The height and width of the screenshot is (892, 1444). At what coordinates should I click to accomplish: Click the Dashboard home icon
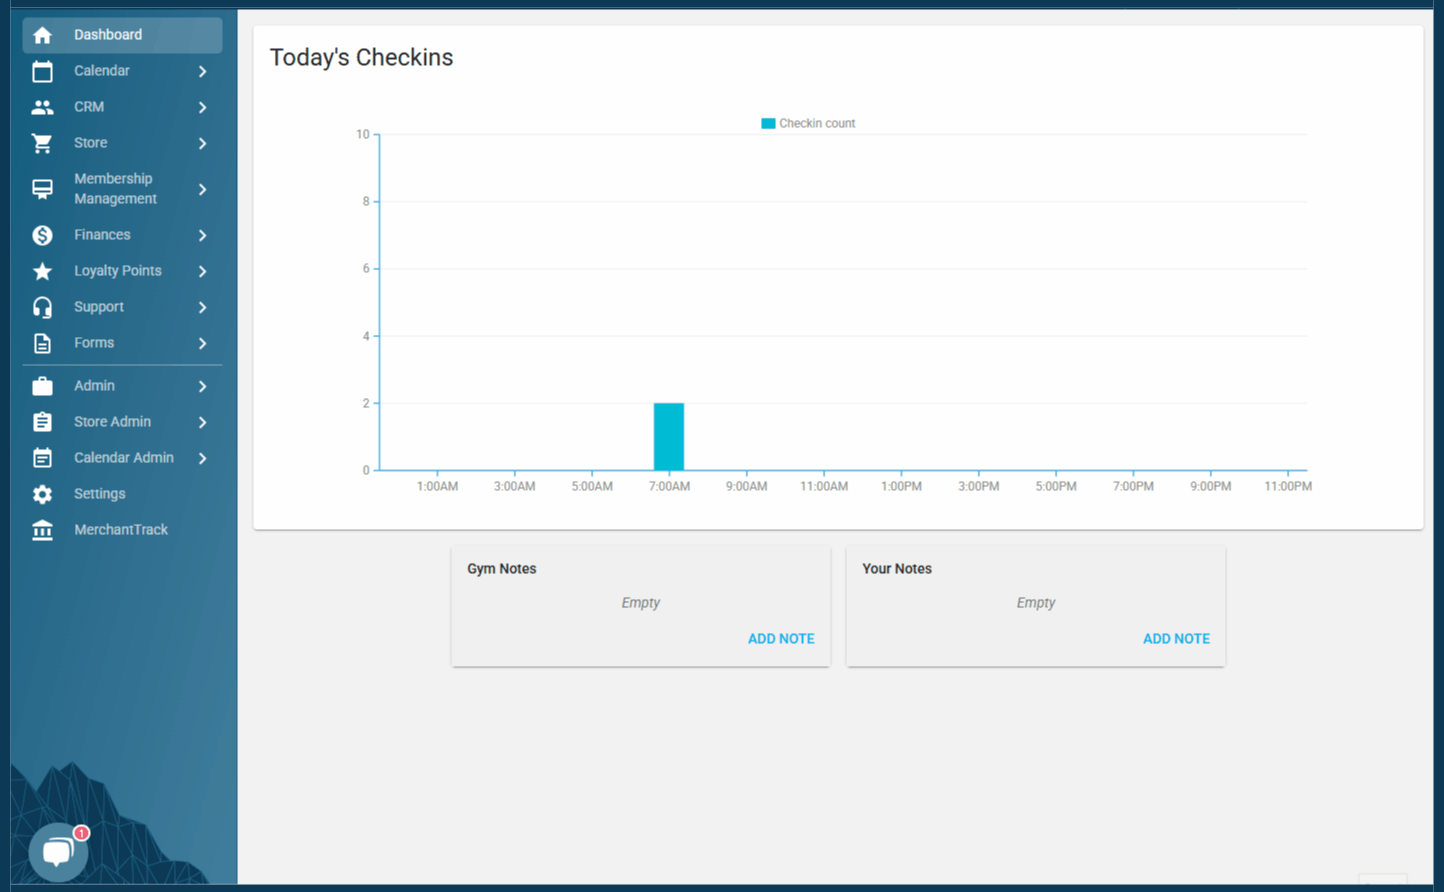click(x=42, y=35)
